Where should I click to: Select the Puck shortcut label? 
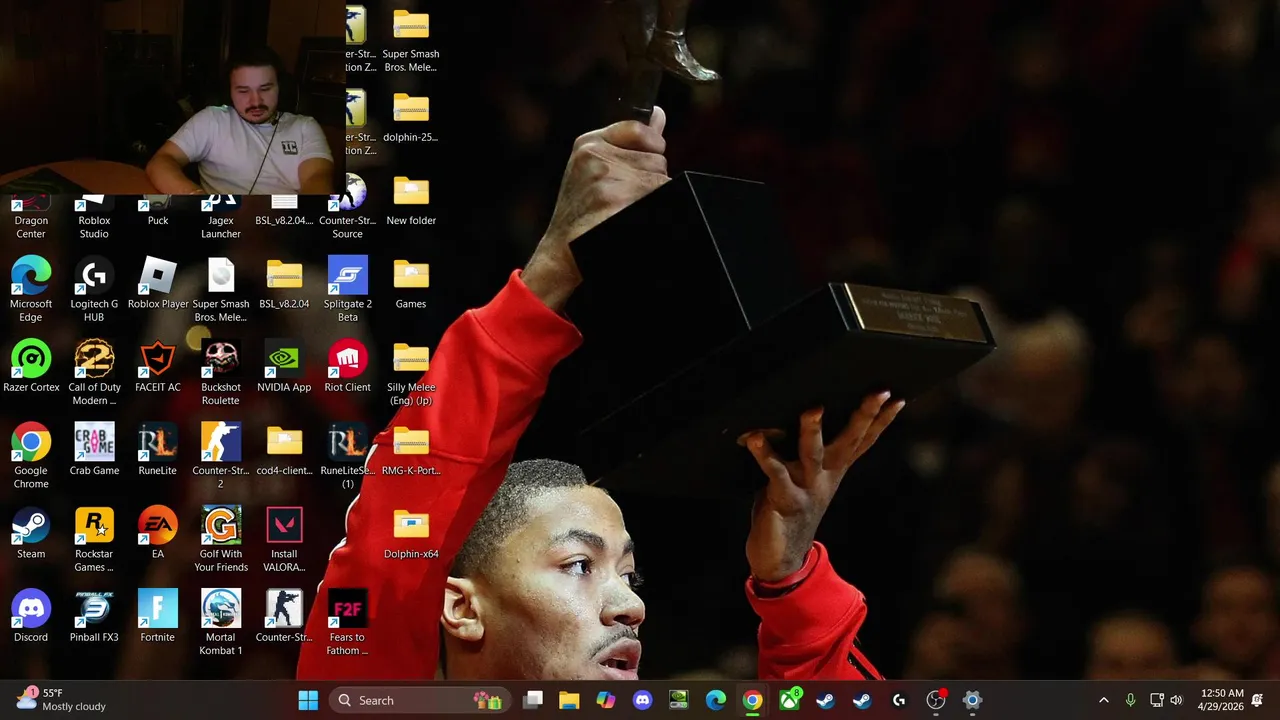[158, 221]
